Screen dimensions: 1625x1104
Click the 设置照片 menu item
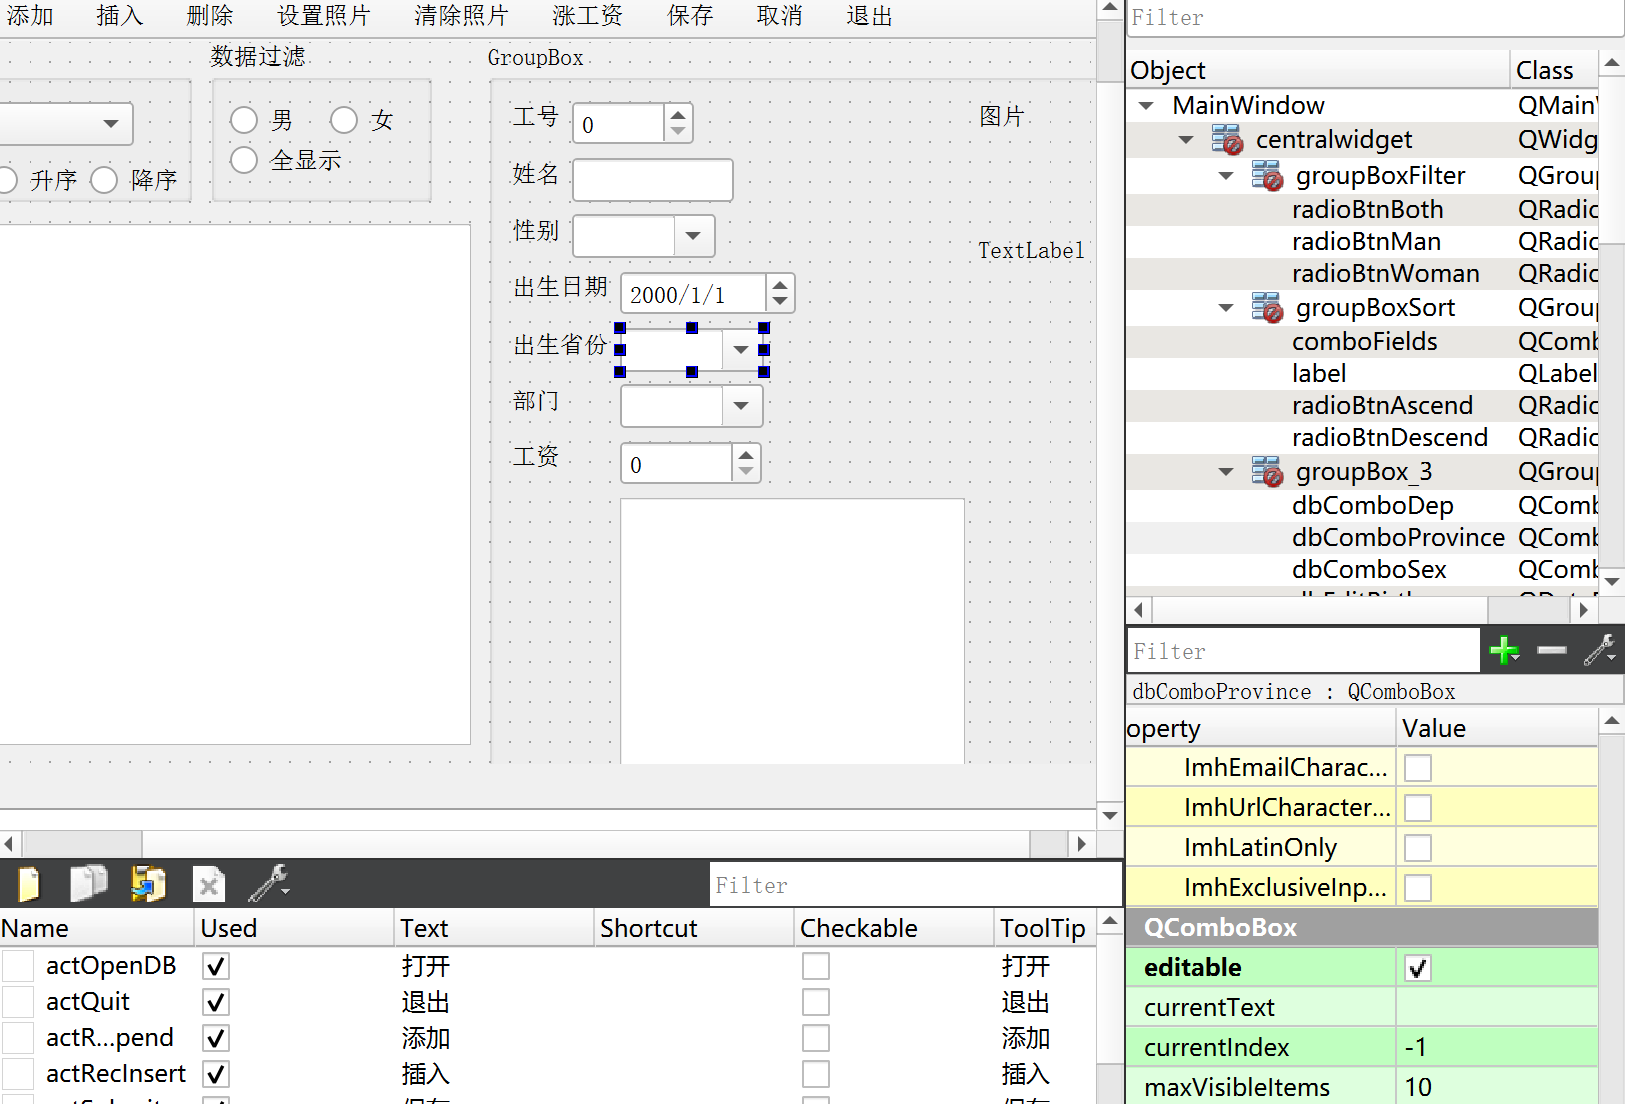322,15
